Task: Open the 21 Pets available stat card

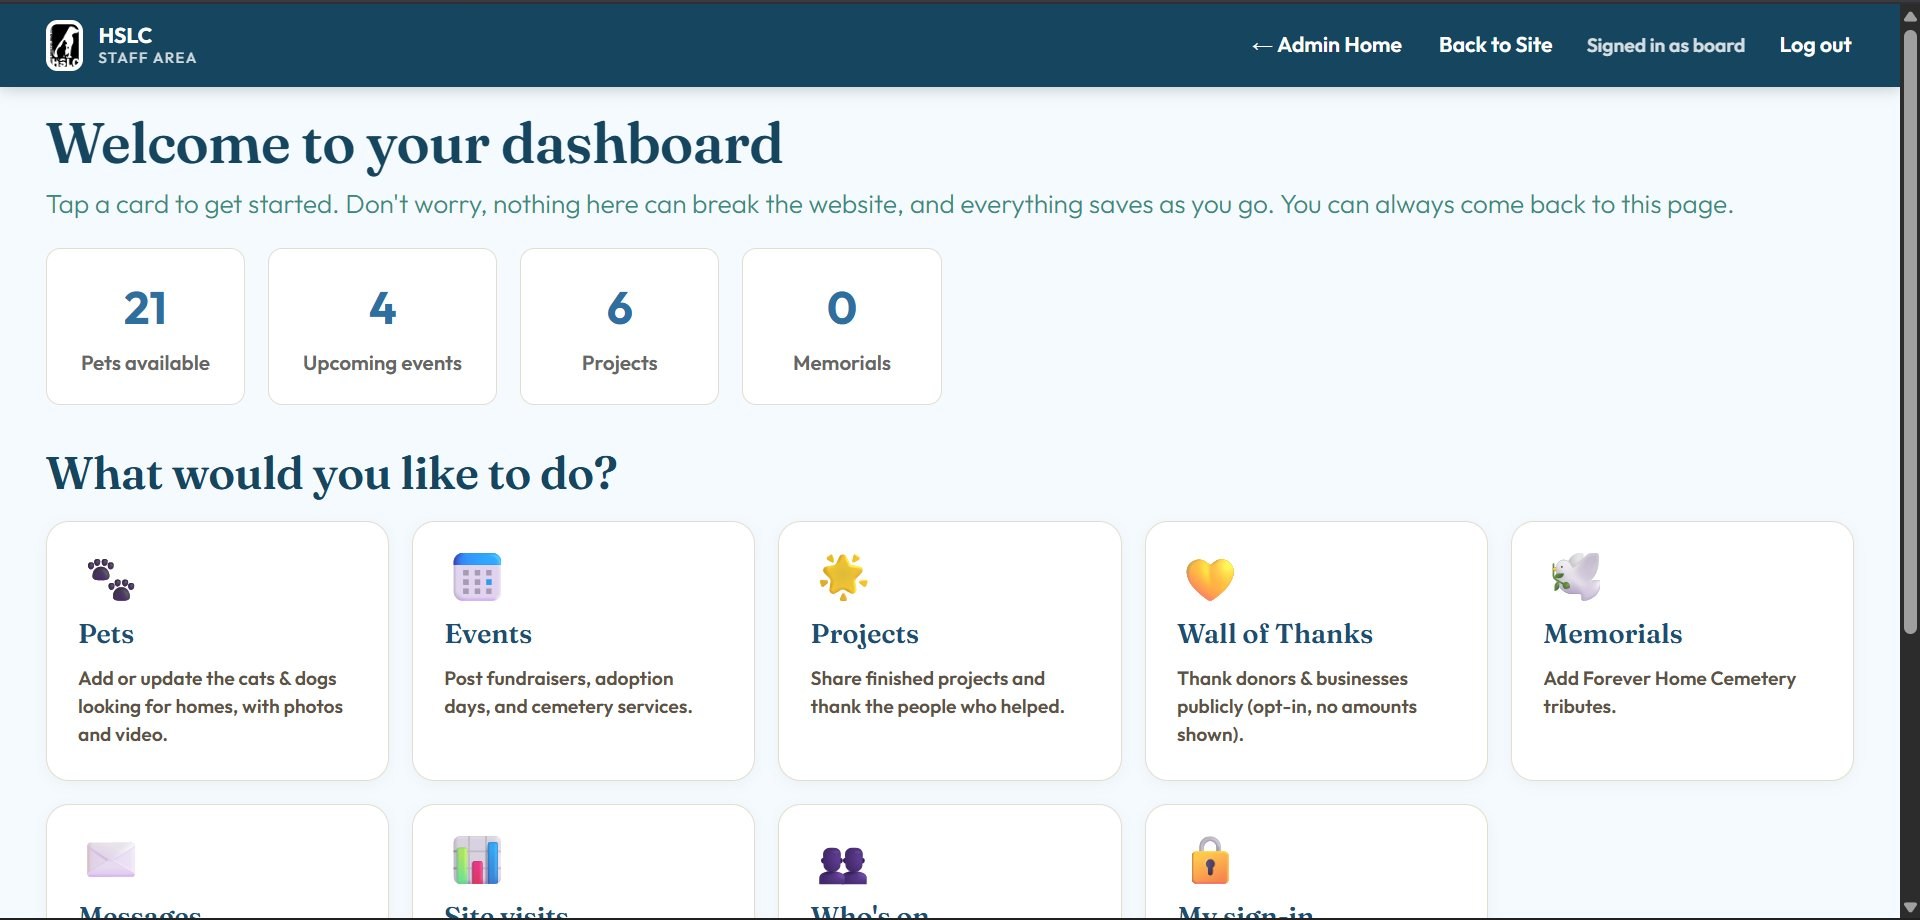Action: (x=146, y=326)
